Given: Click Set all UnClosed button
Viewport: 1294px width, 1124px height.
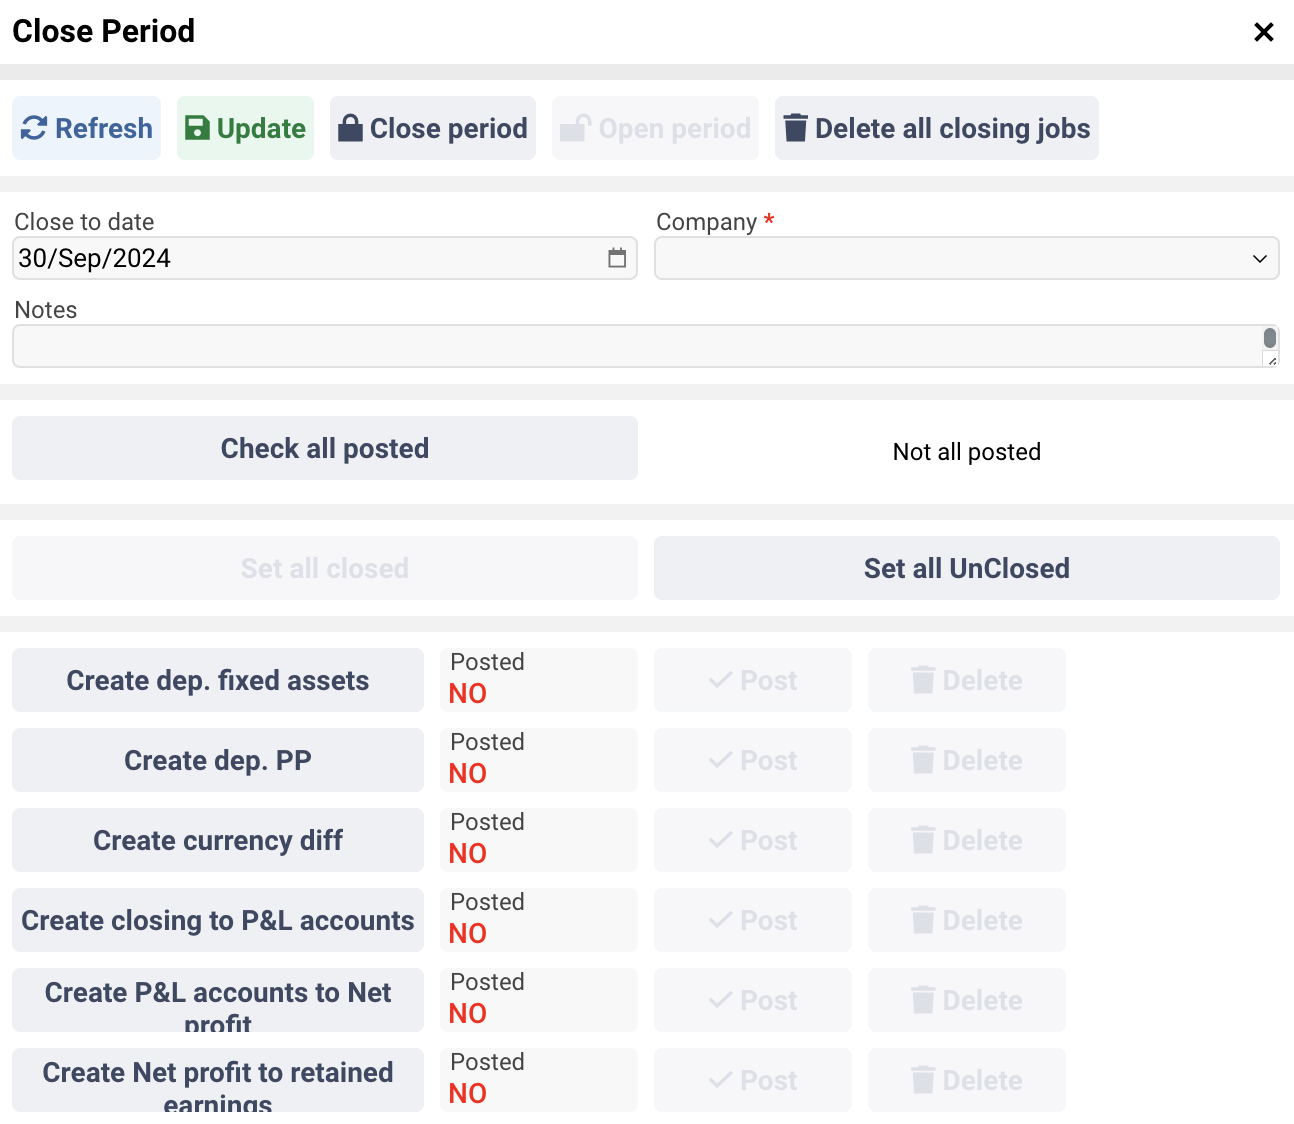Looking at the screenshot, I should click(966, 568).
